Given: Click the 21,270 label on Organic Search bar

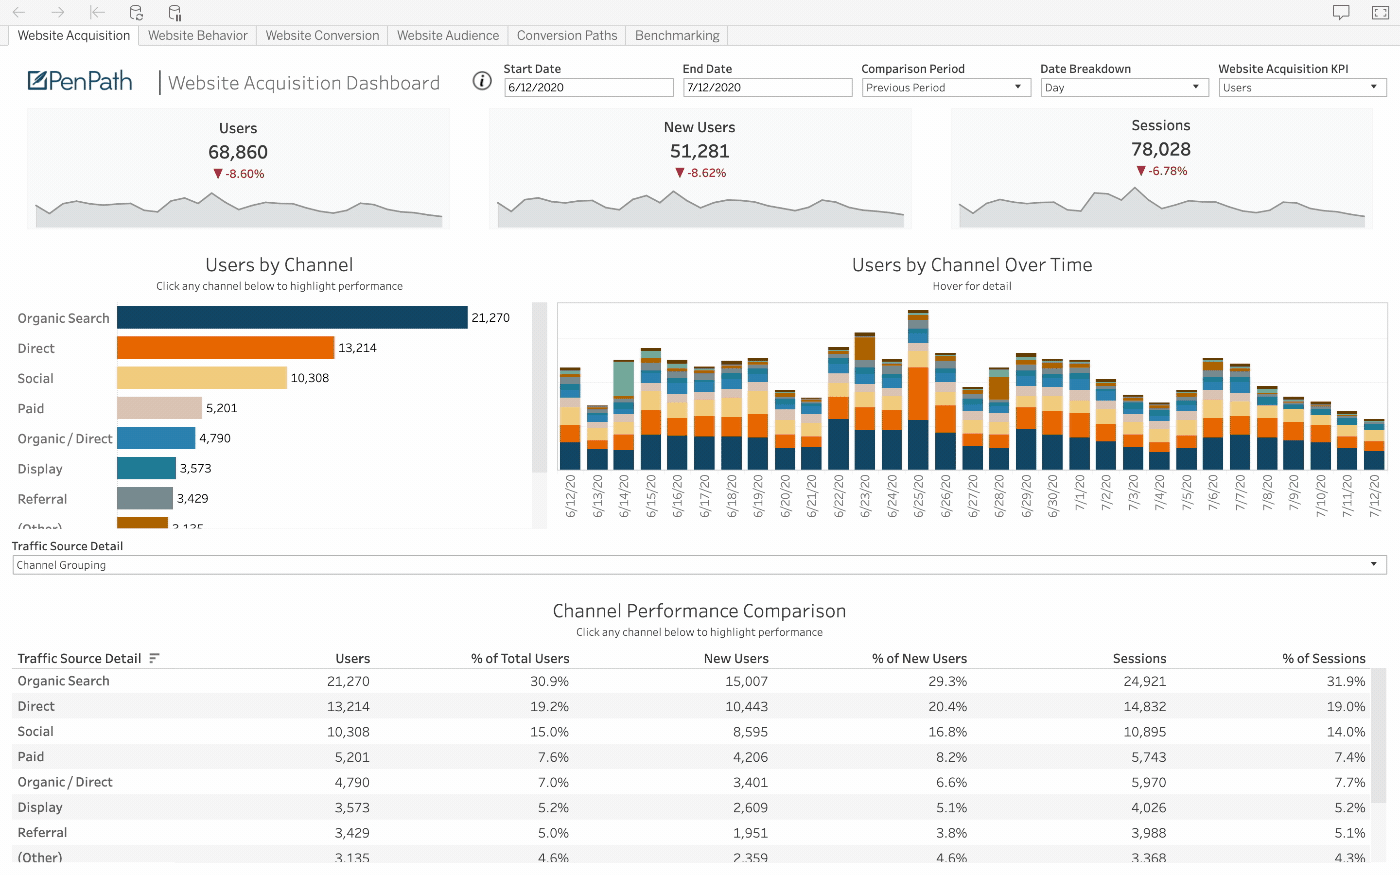Looking at the screenshot, I should (x=490, y=317).
